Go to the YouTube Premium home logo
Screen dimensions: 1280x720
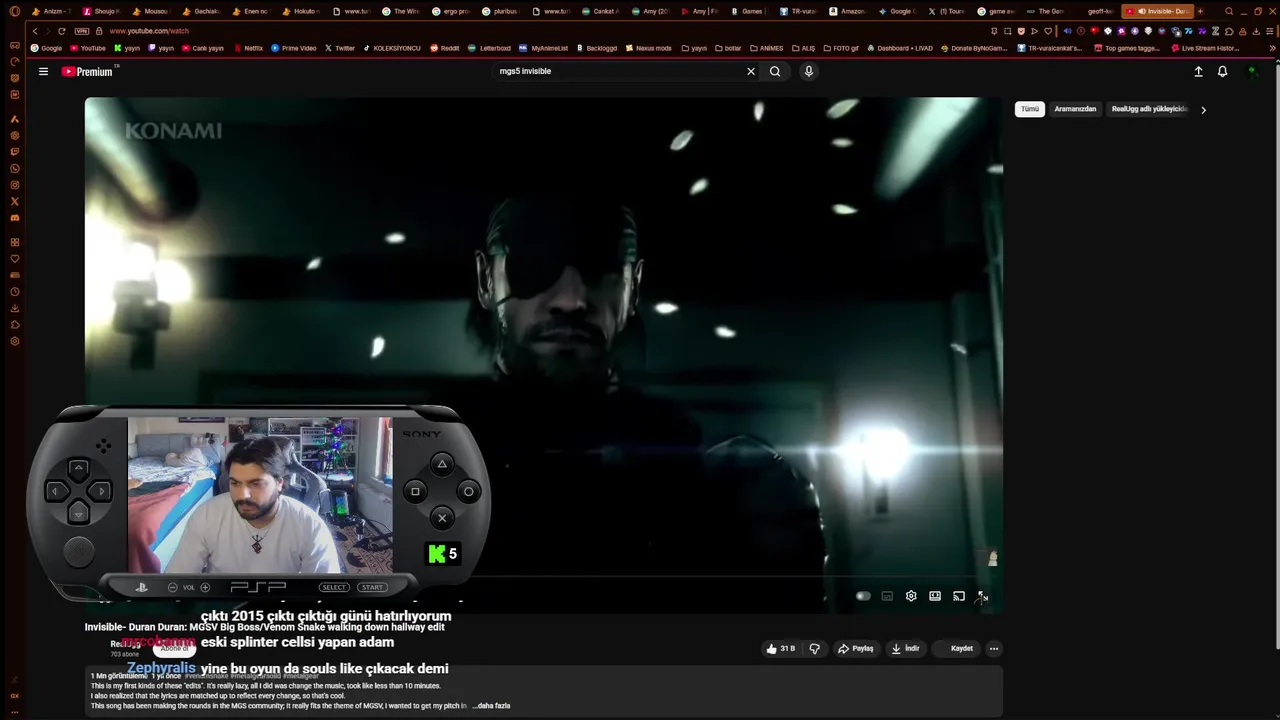(88, 71)
